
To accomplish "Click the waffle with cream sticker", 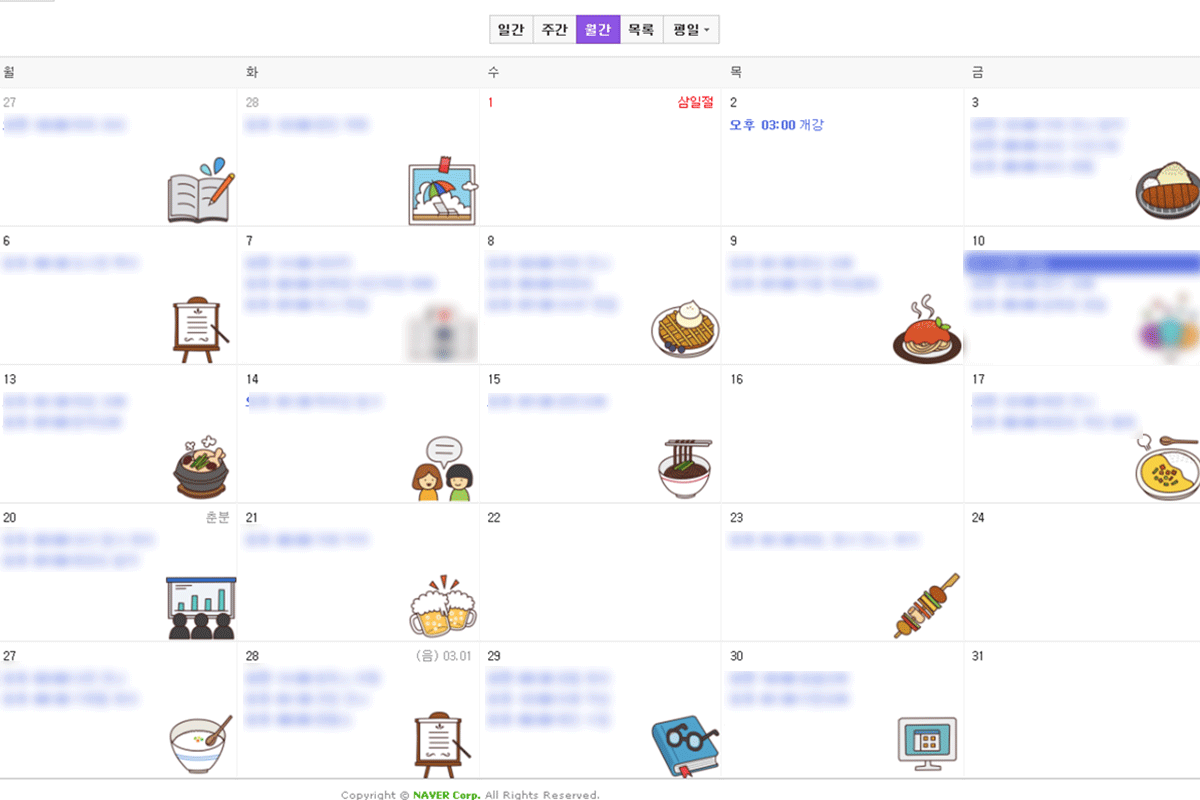I will [x=685, y=329].
